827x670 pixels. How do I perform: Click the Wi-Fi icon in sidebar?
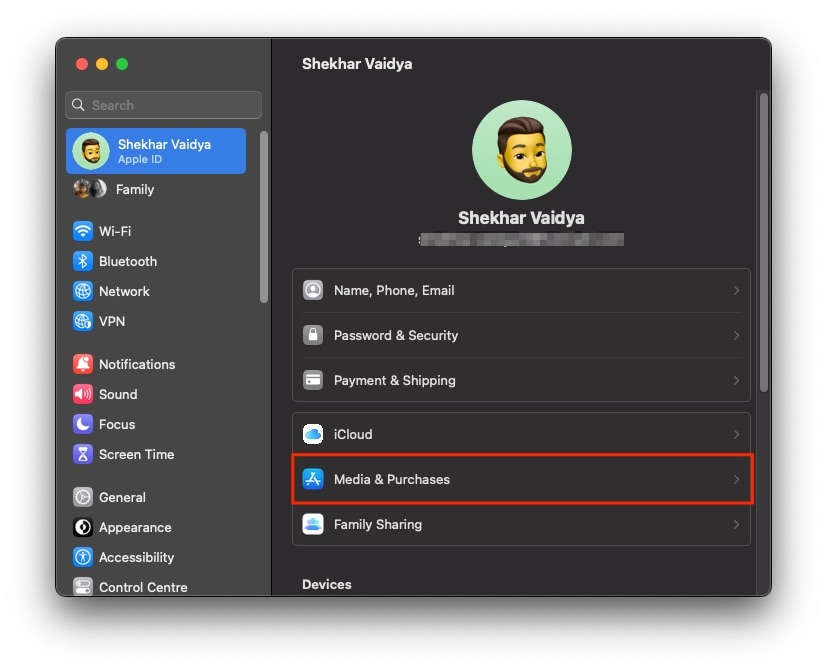(83, 231)
